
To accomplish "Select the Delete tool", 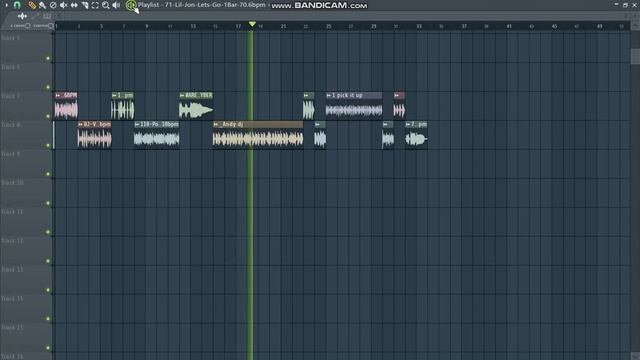I will 53,5.
